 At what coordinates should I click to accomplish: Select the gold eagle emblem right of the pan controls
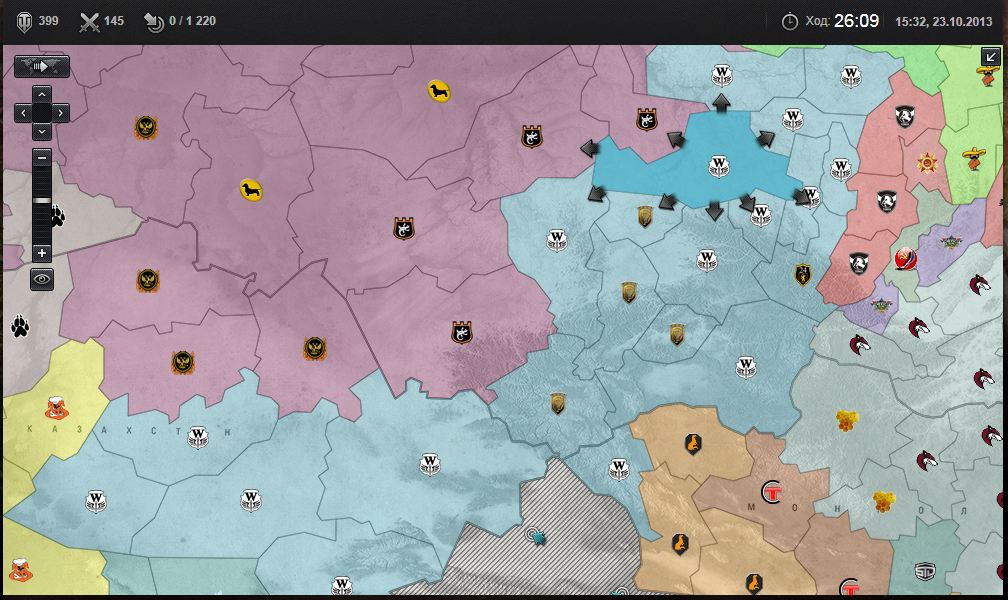coord(146,127)
